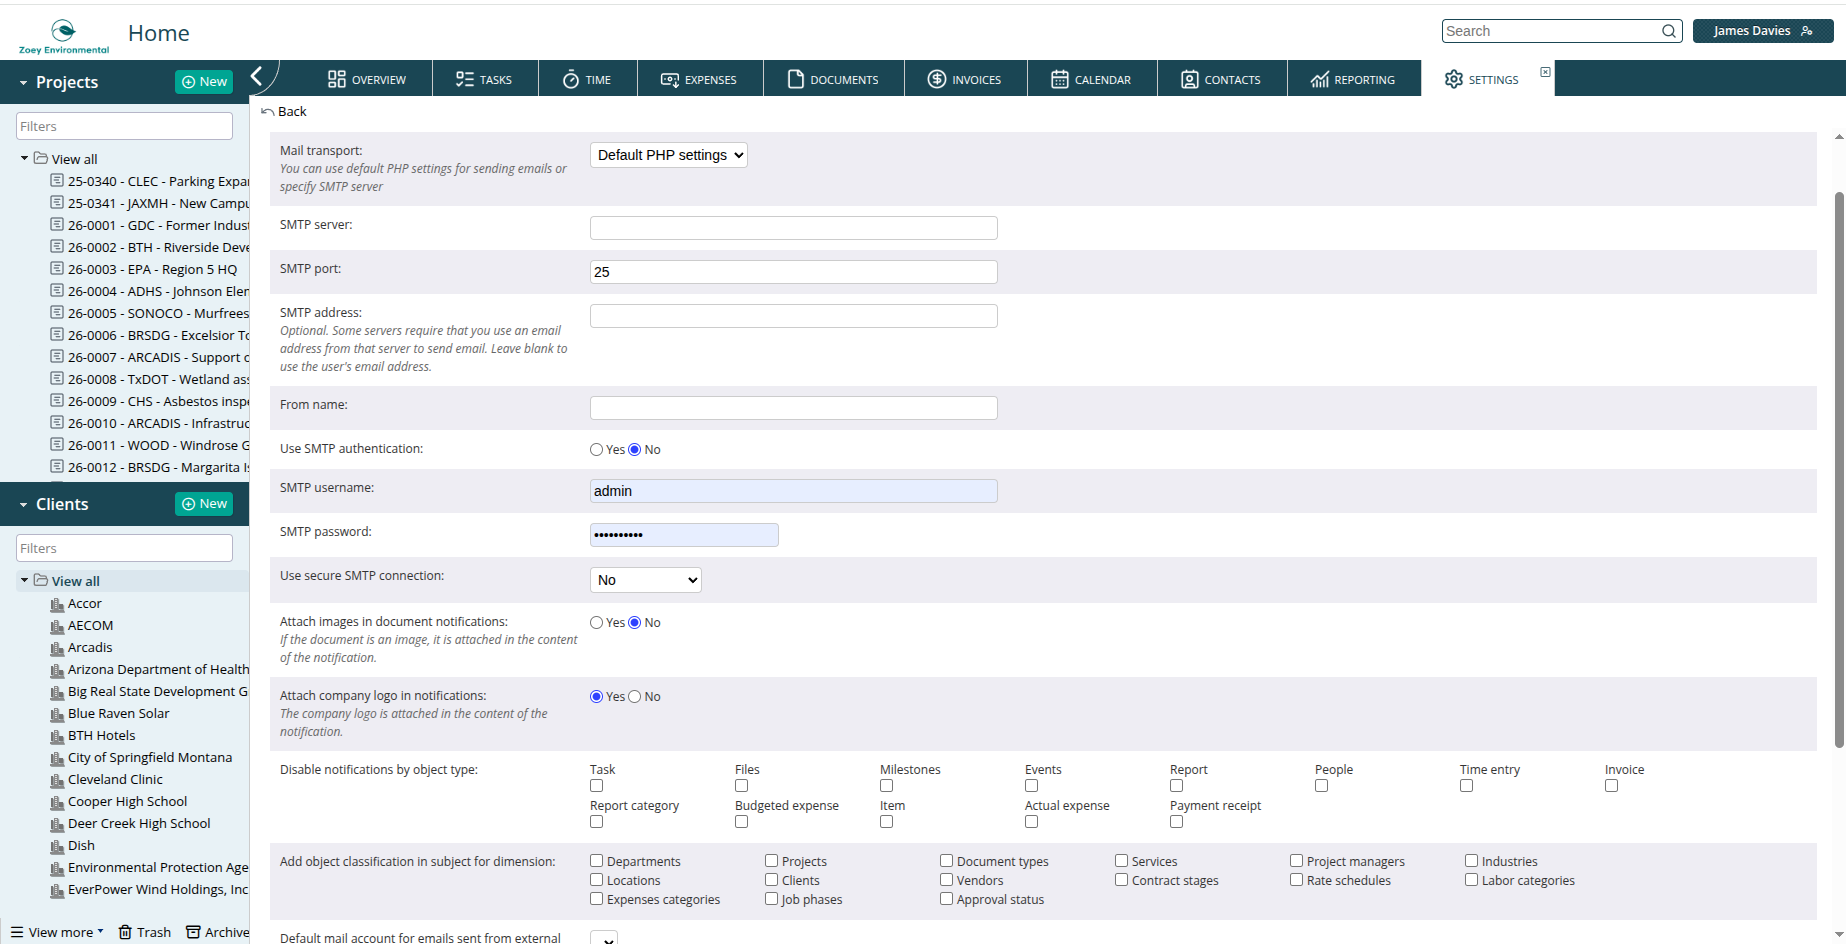Image resolution: width=1846 pixels, height=944 pixels.
Task: Click the From name input field
Action: click(794, 408)
